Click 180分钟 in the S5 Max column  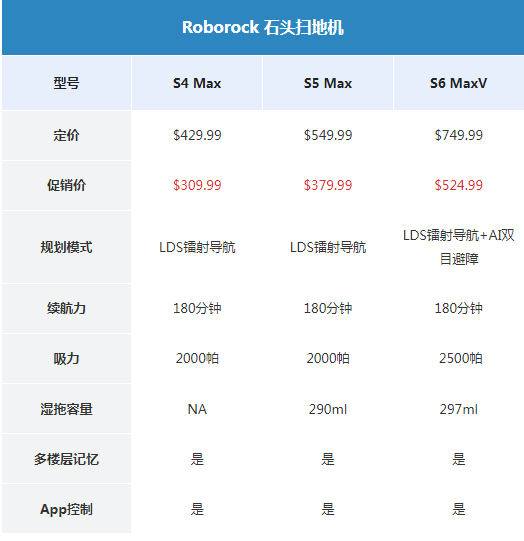click(x=328, y=308)
